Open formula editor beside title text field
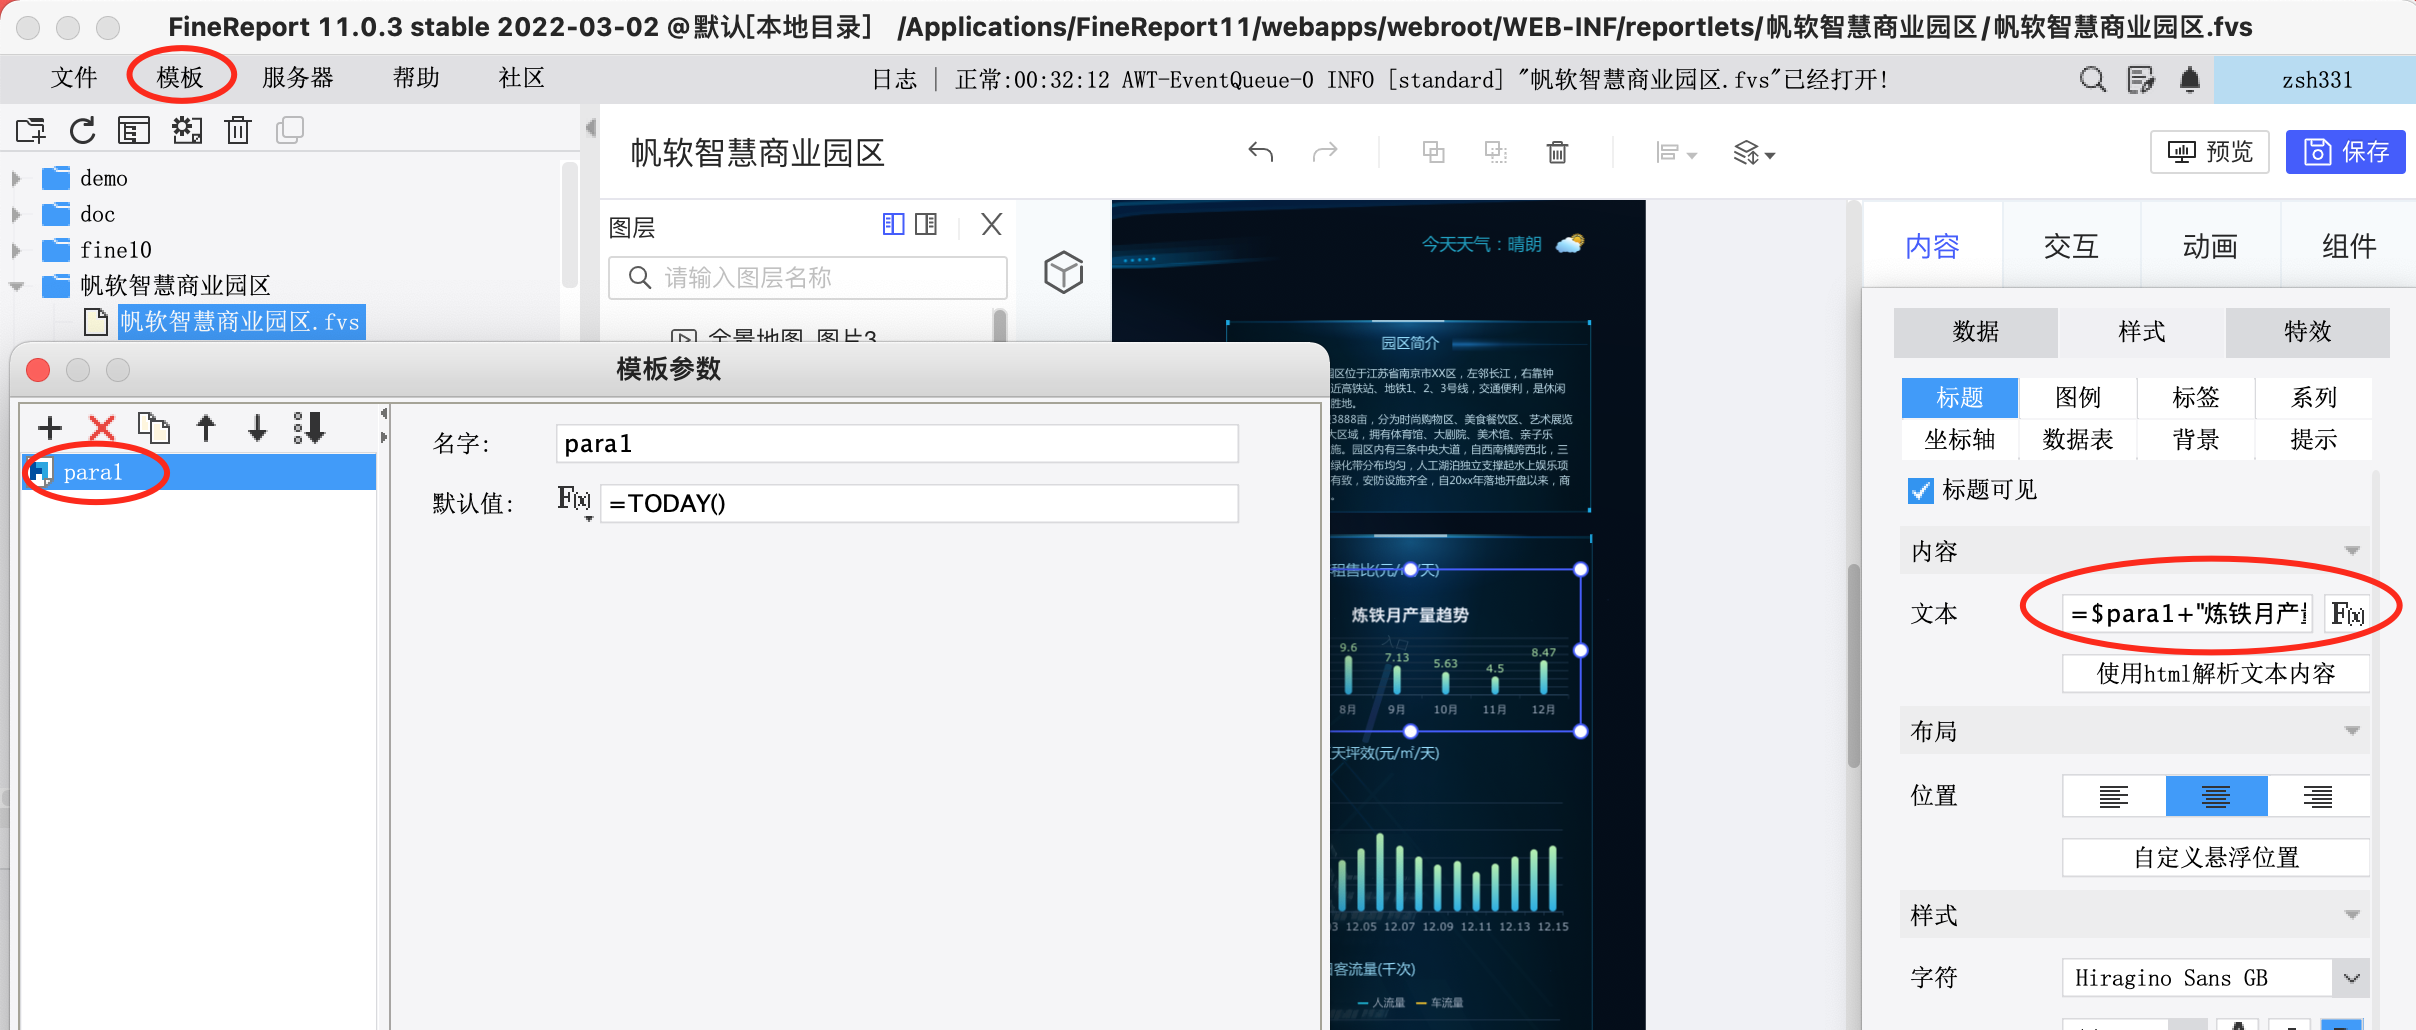 tap(2346, 613)
